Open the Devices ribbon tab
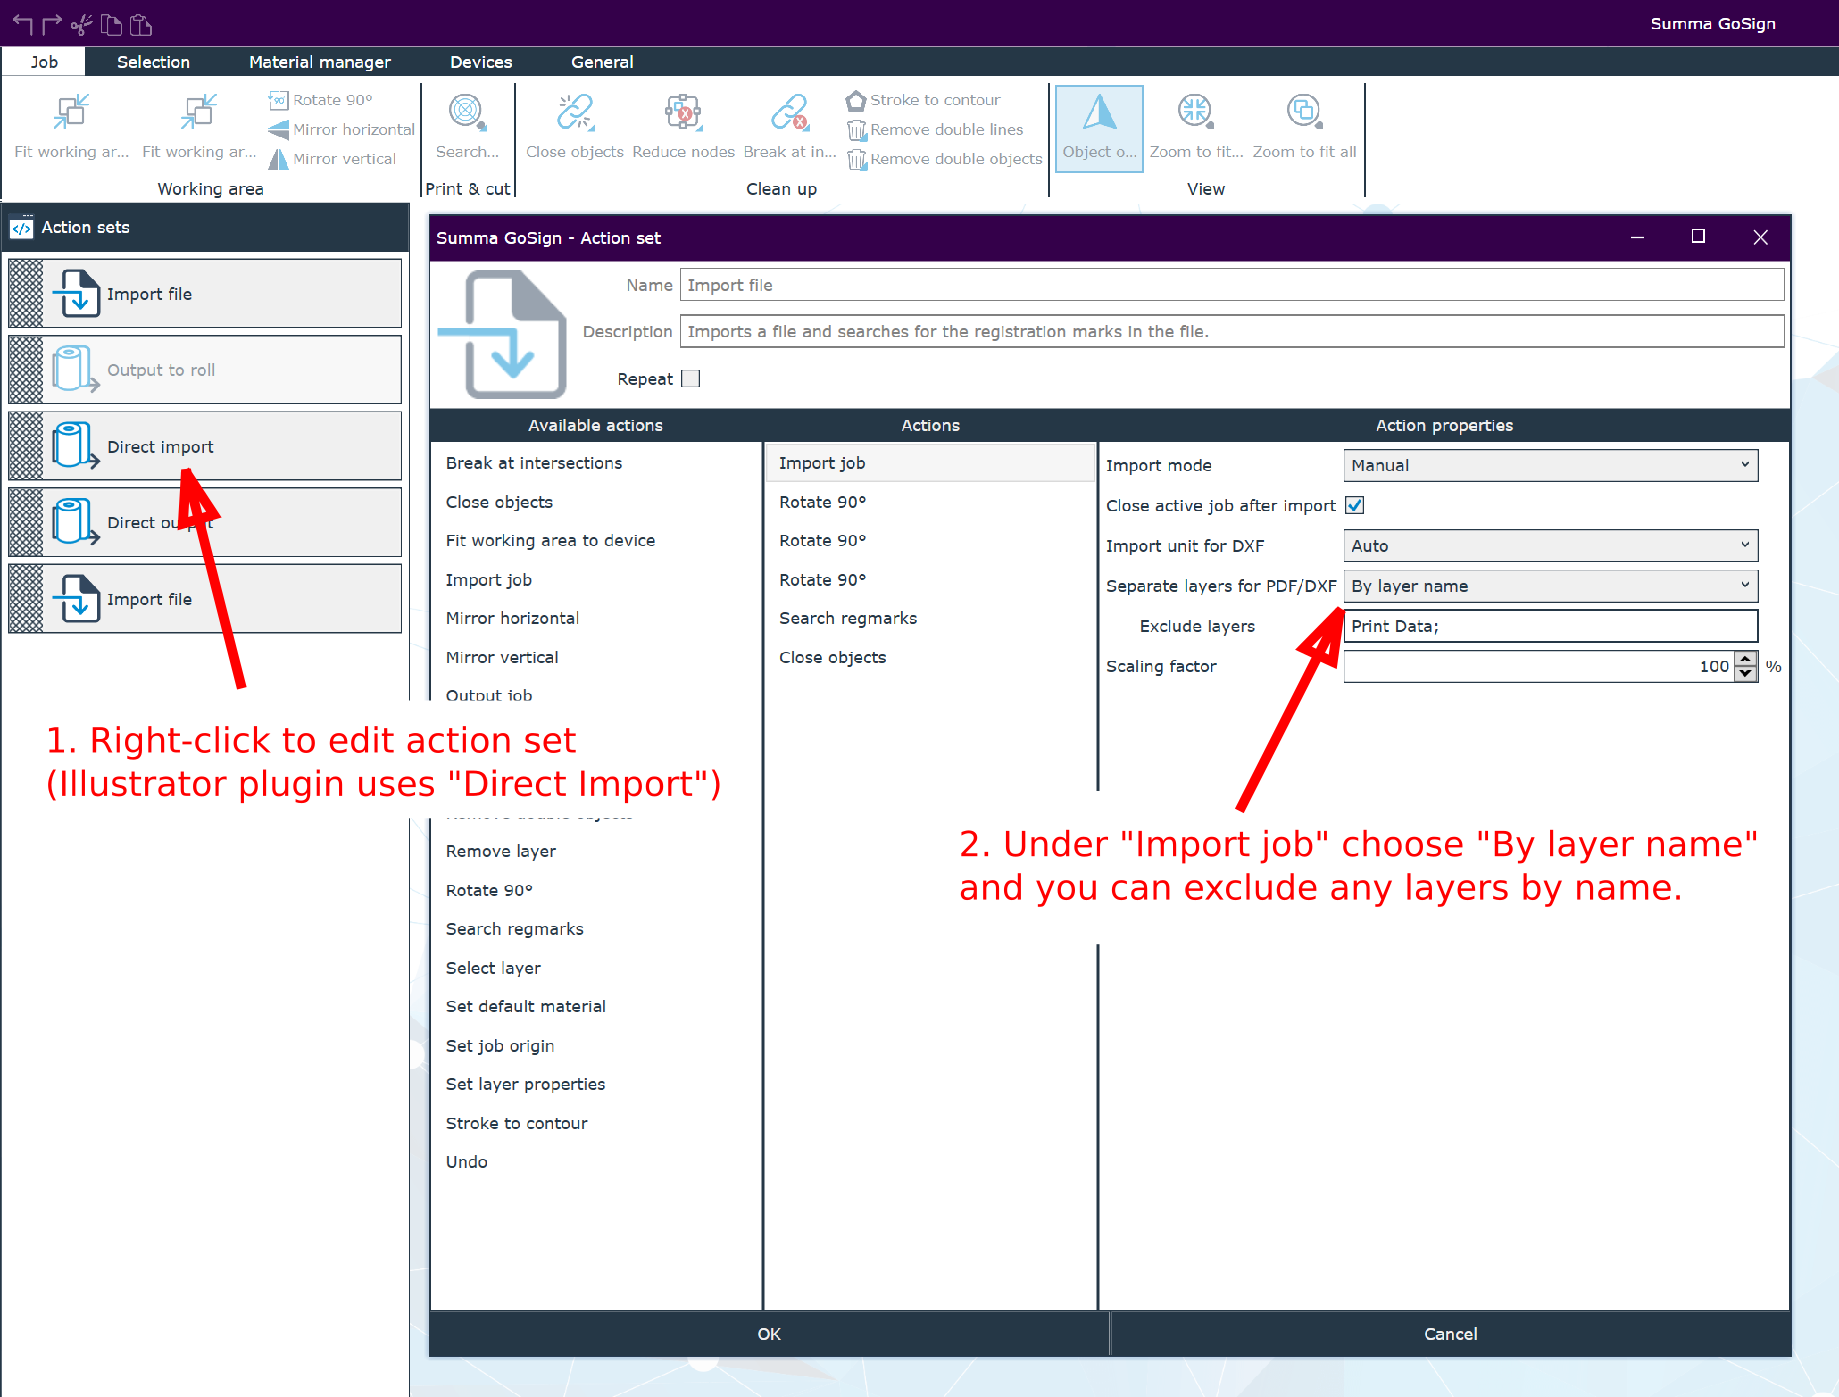Image resolution: width=1839 pixels, height=1397 pixels. point(481,62)
